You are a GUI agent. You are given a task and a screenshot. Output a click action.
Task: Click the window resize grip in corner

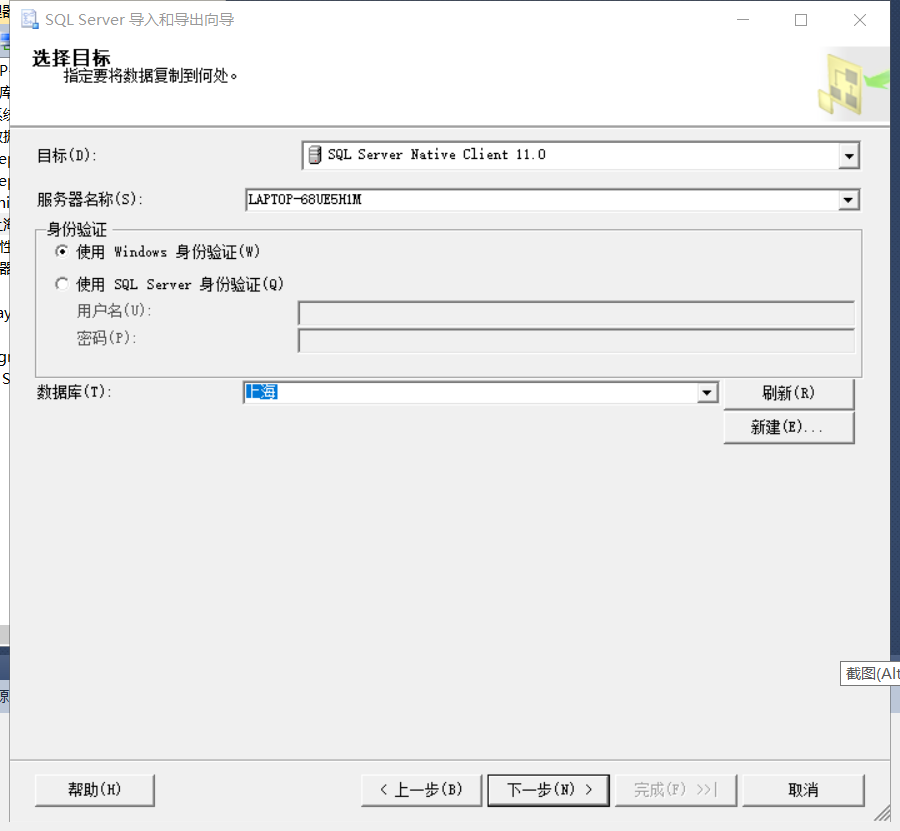(x=882, y=813)
